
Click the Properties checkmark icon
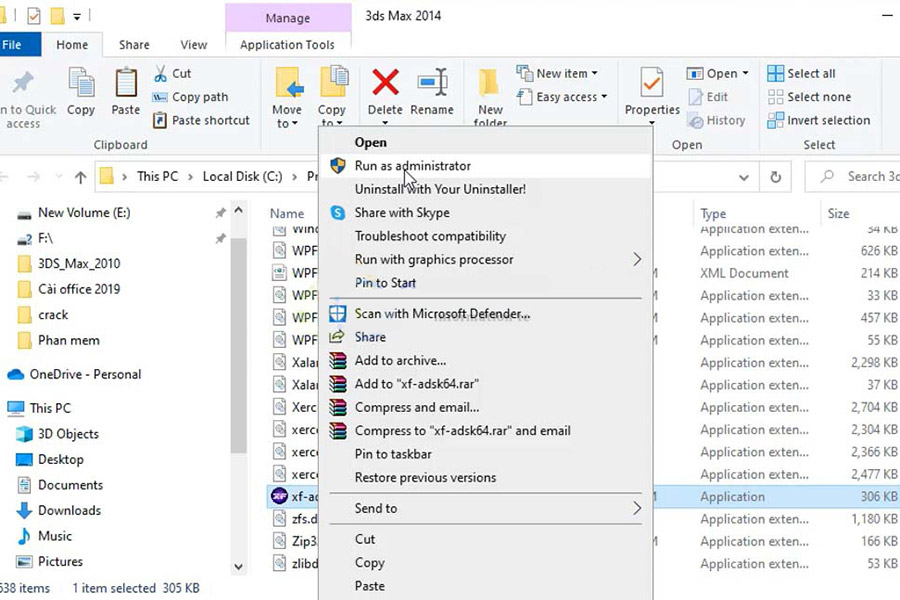(651, 83)
